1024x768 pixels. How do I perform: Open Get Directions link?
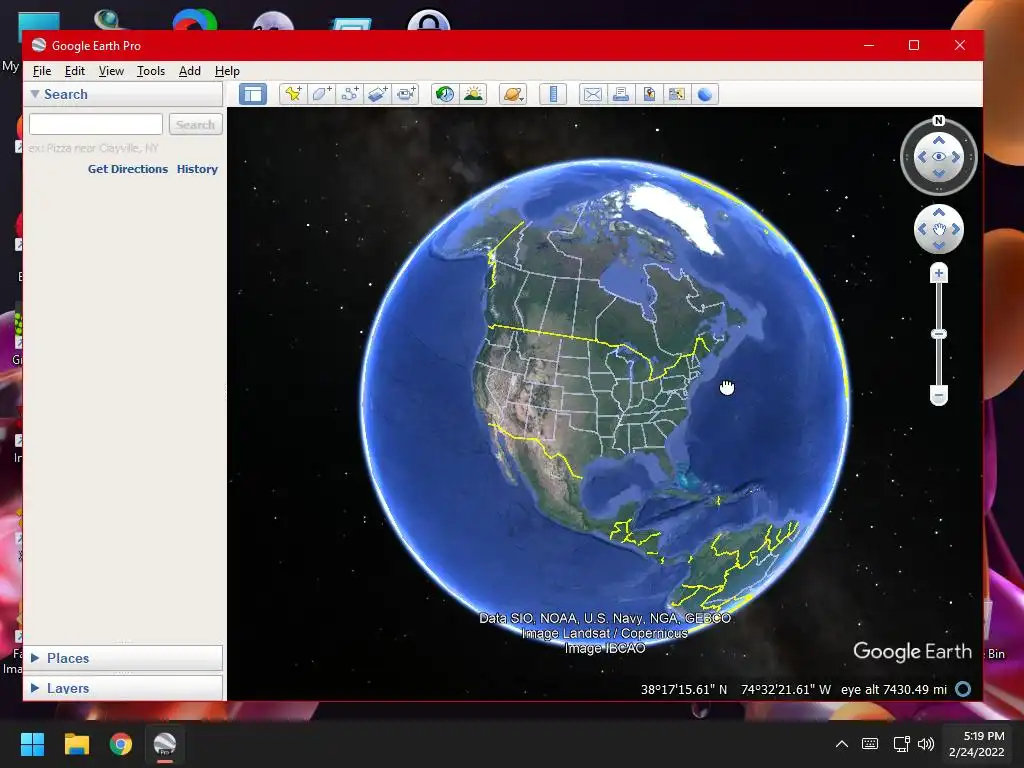point(127,168)
